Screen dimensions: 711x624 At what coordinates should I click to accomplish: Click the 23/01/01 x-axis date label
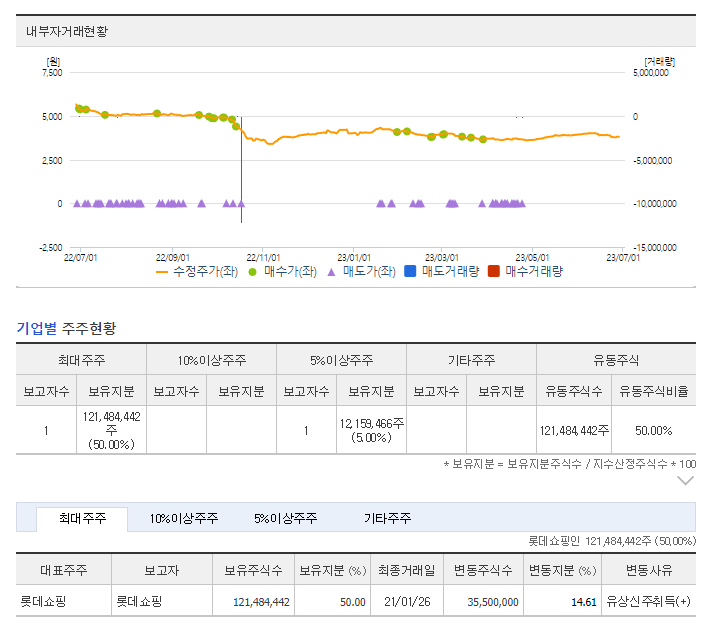click(354, 258)
